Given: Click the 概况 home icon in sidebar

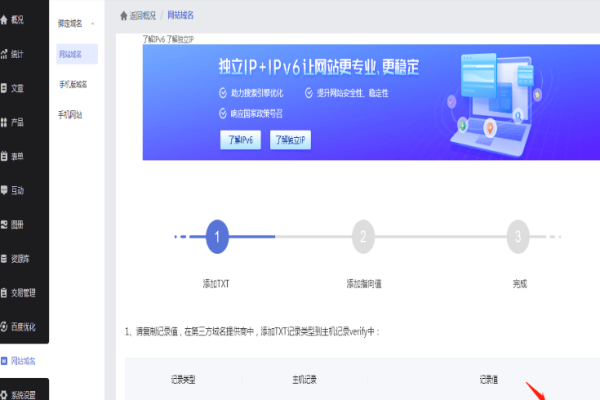Looking at the screenshot, I should (x=4, y=20).
